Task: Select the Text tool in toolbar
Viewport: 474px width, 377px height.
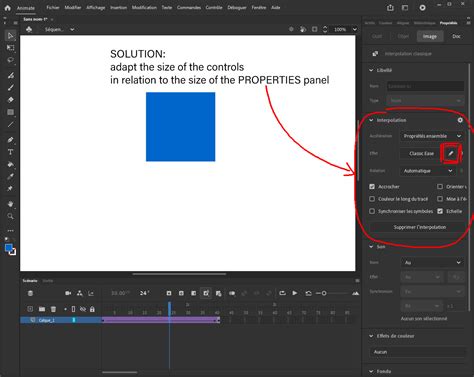Action: tap(10, 152)
